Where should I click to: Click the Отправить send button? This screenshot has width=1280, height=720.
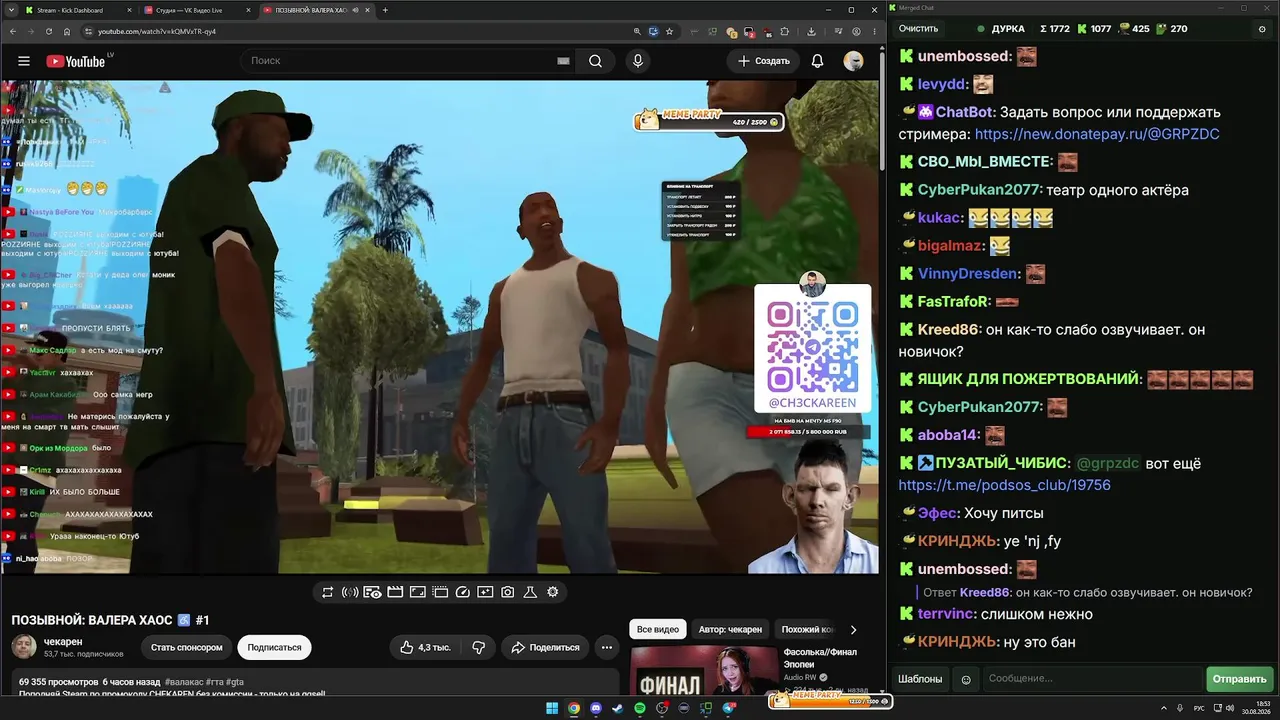coord(1239,679)
